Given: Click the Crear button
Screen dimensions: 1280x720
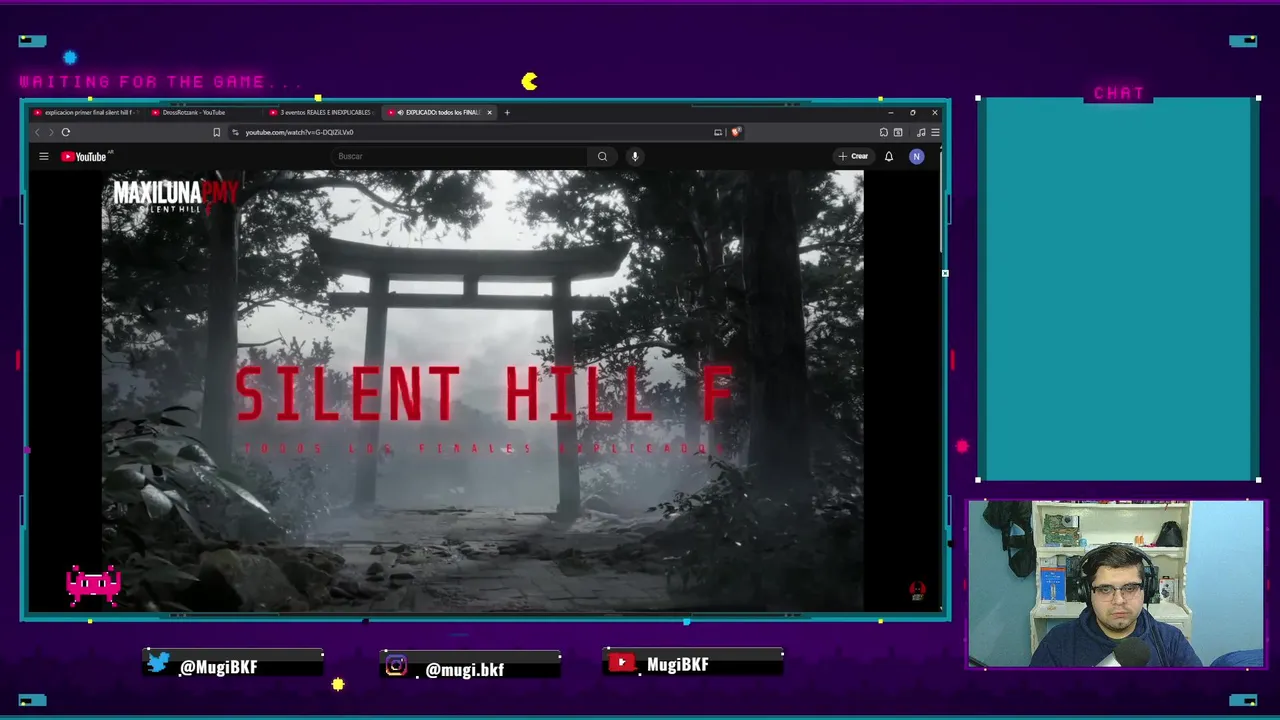Looking at the screenshot, I should tap(854, 156).
